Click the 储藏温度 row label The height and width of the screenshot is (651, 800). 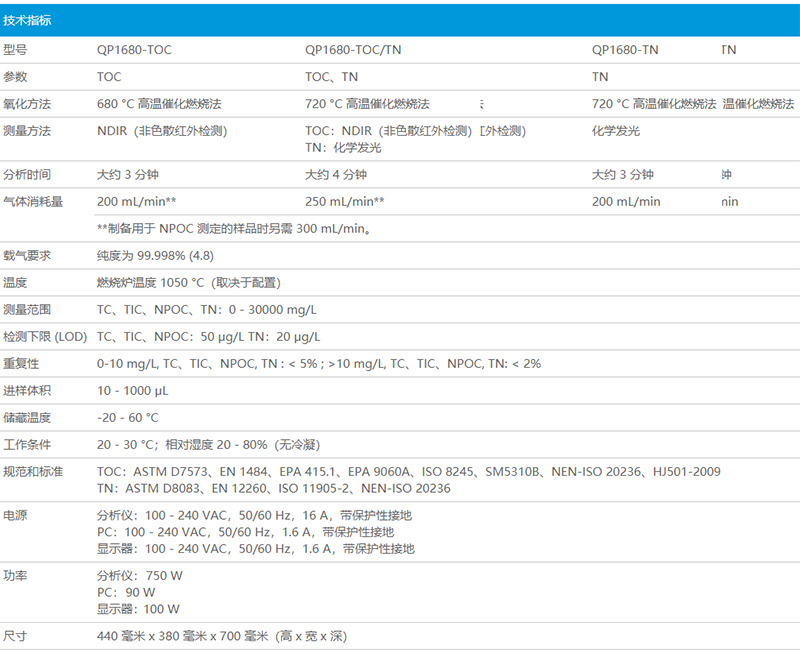click(27, 418)
